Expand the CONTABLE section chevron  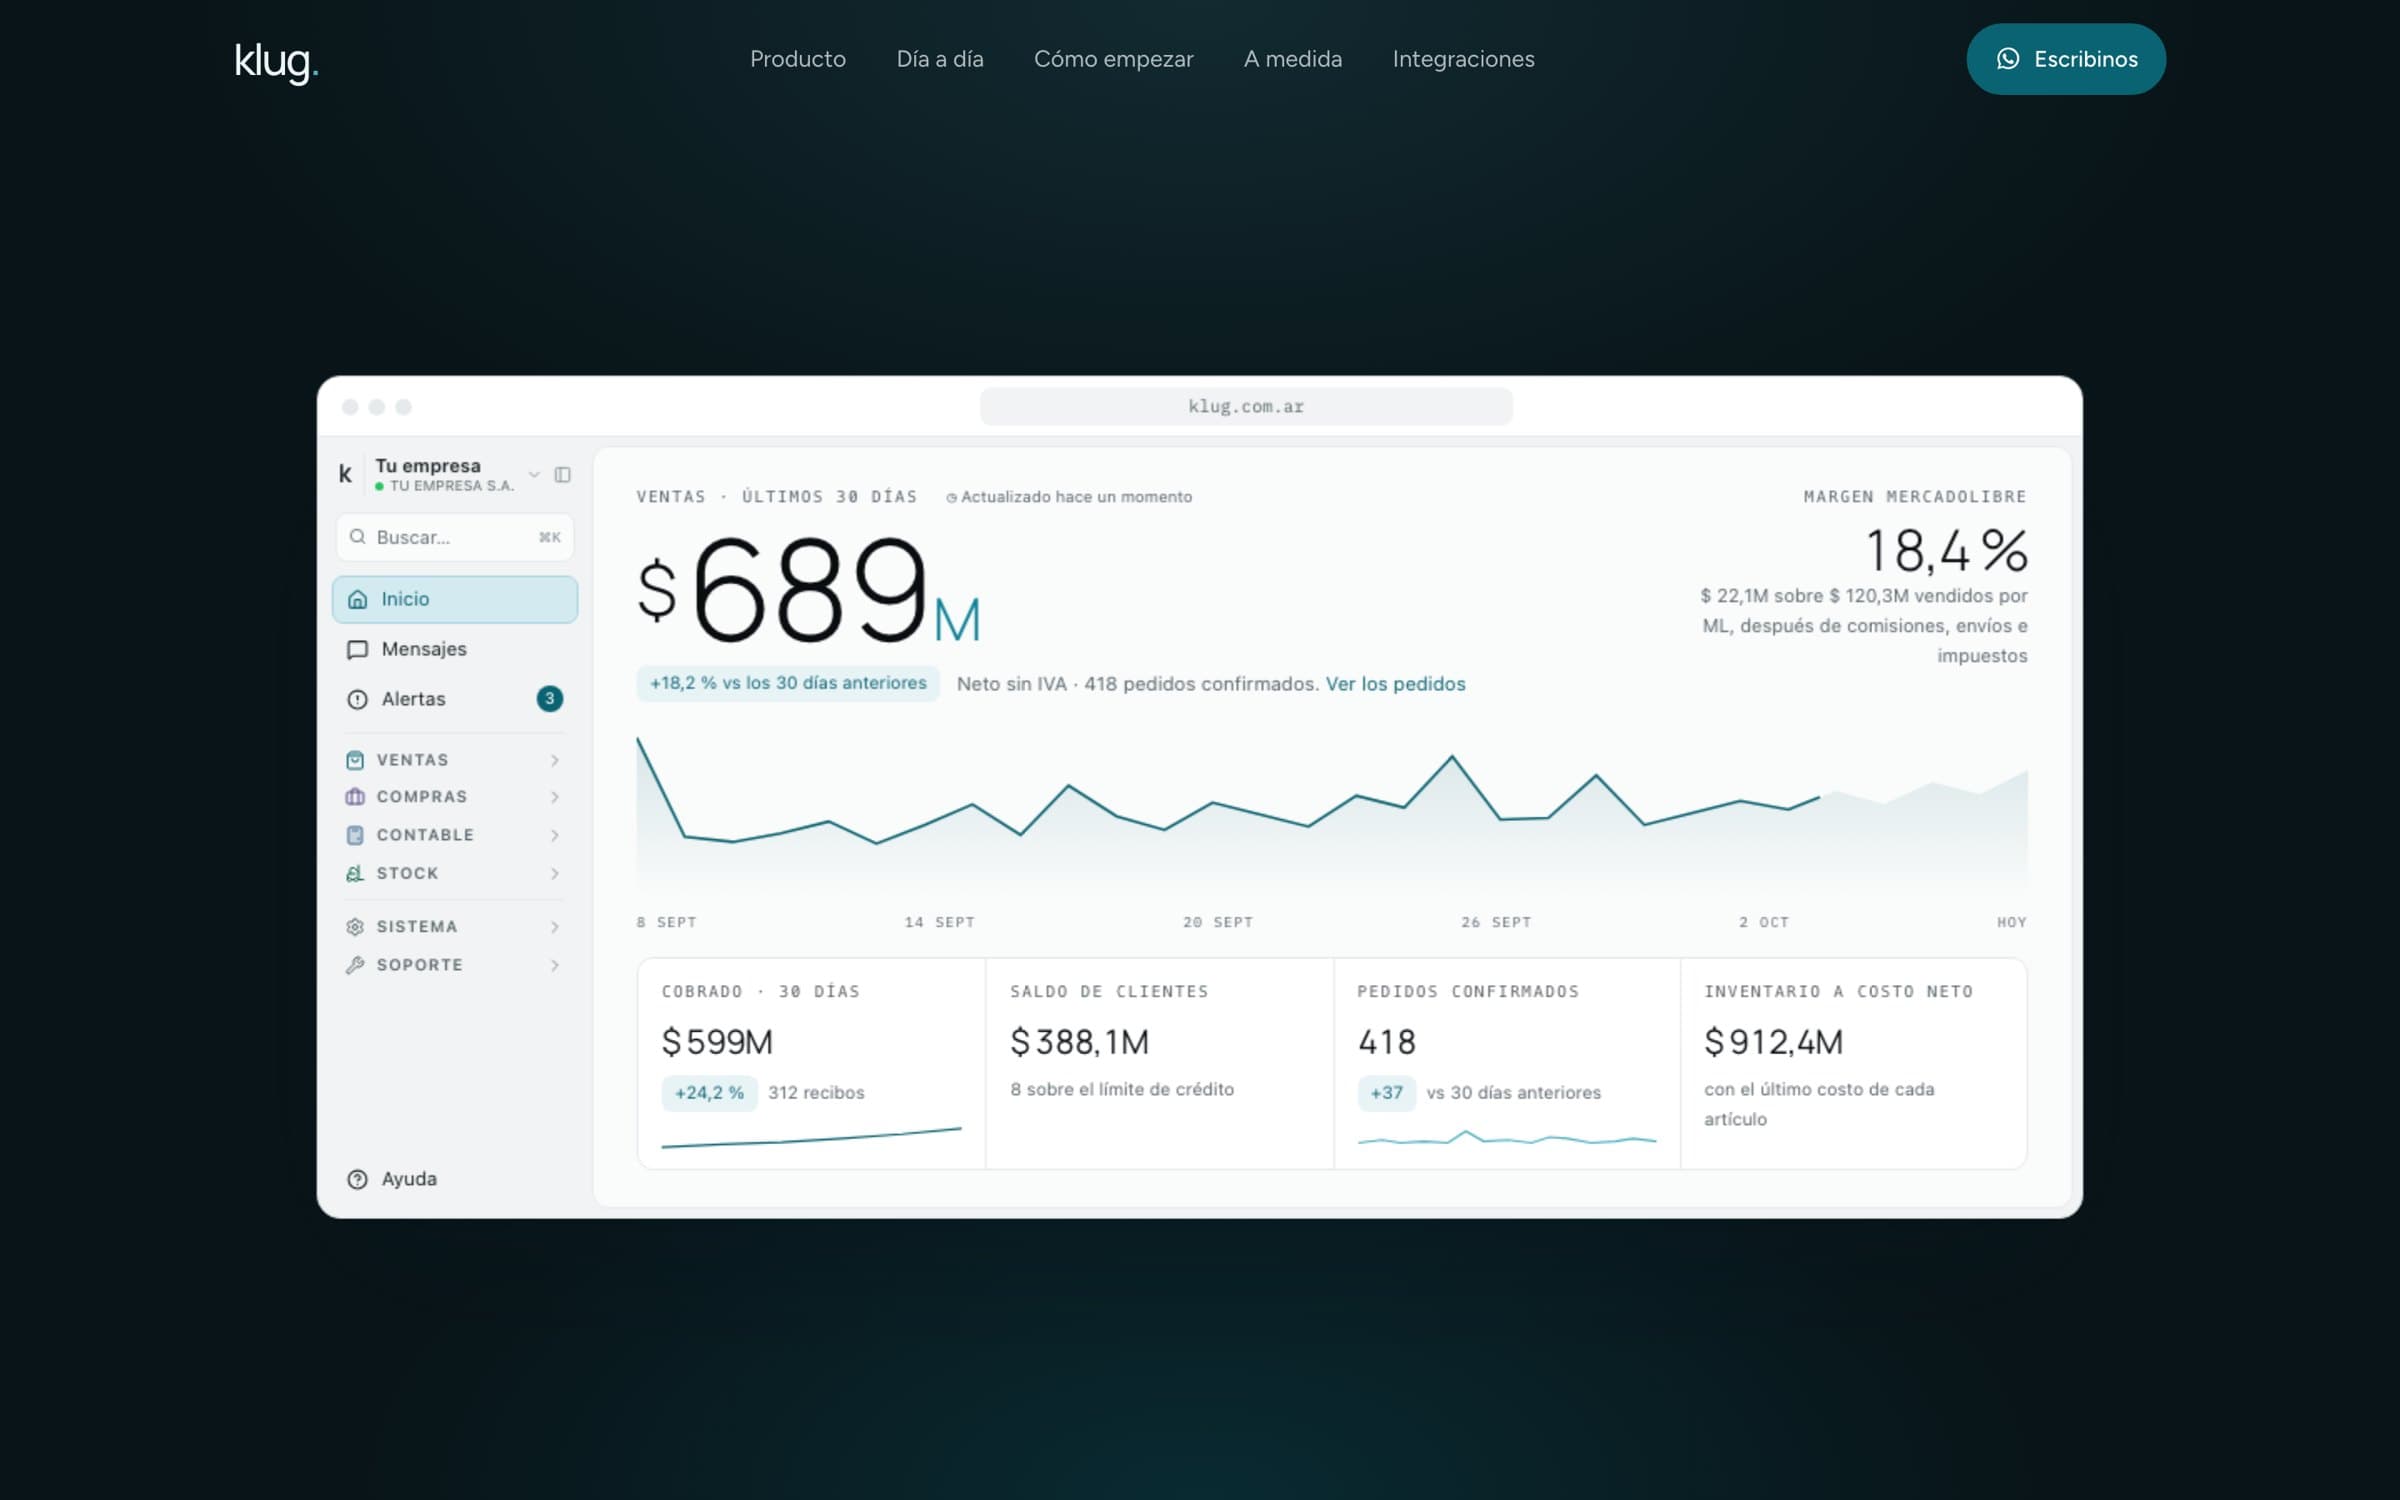pyautogui.click(x=555, y=835)
